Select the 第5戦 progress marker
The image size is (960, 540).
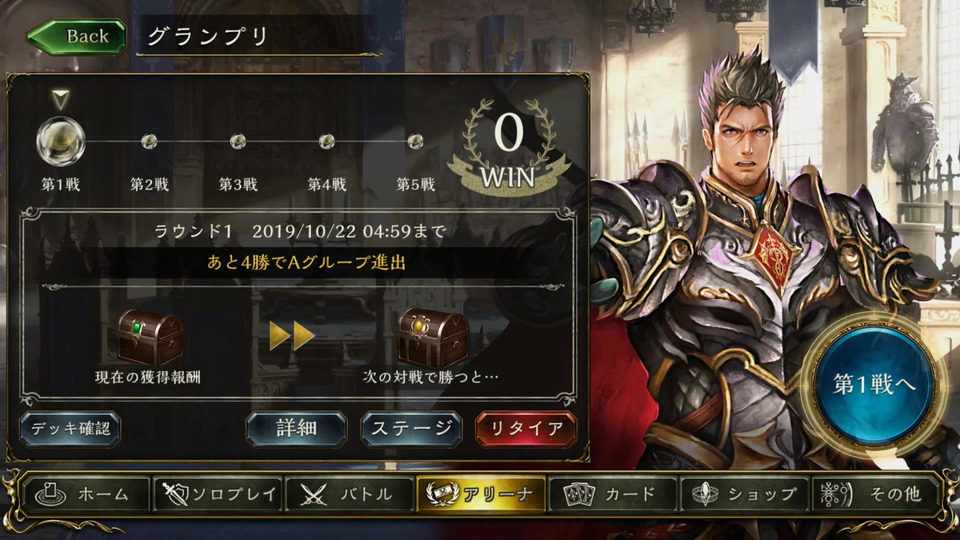pyautogui.click(x=415, y=142)
